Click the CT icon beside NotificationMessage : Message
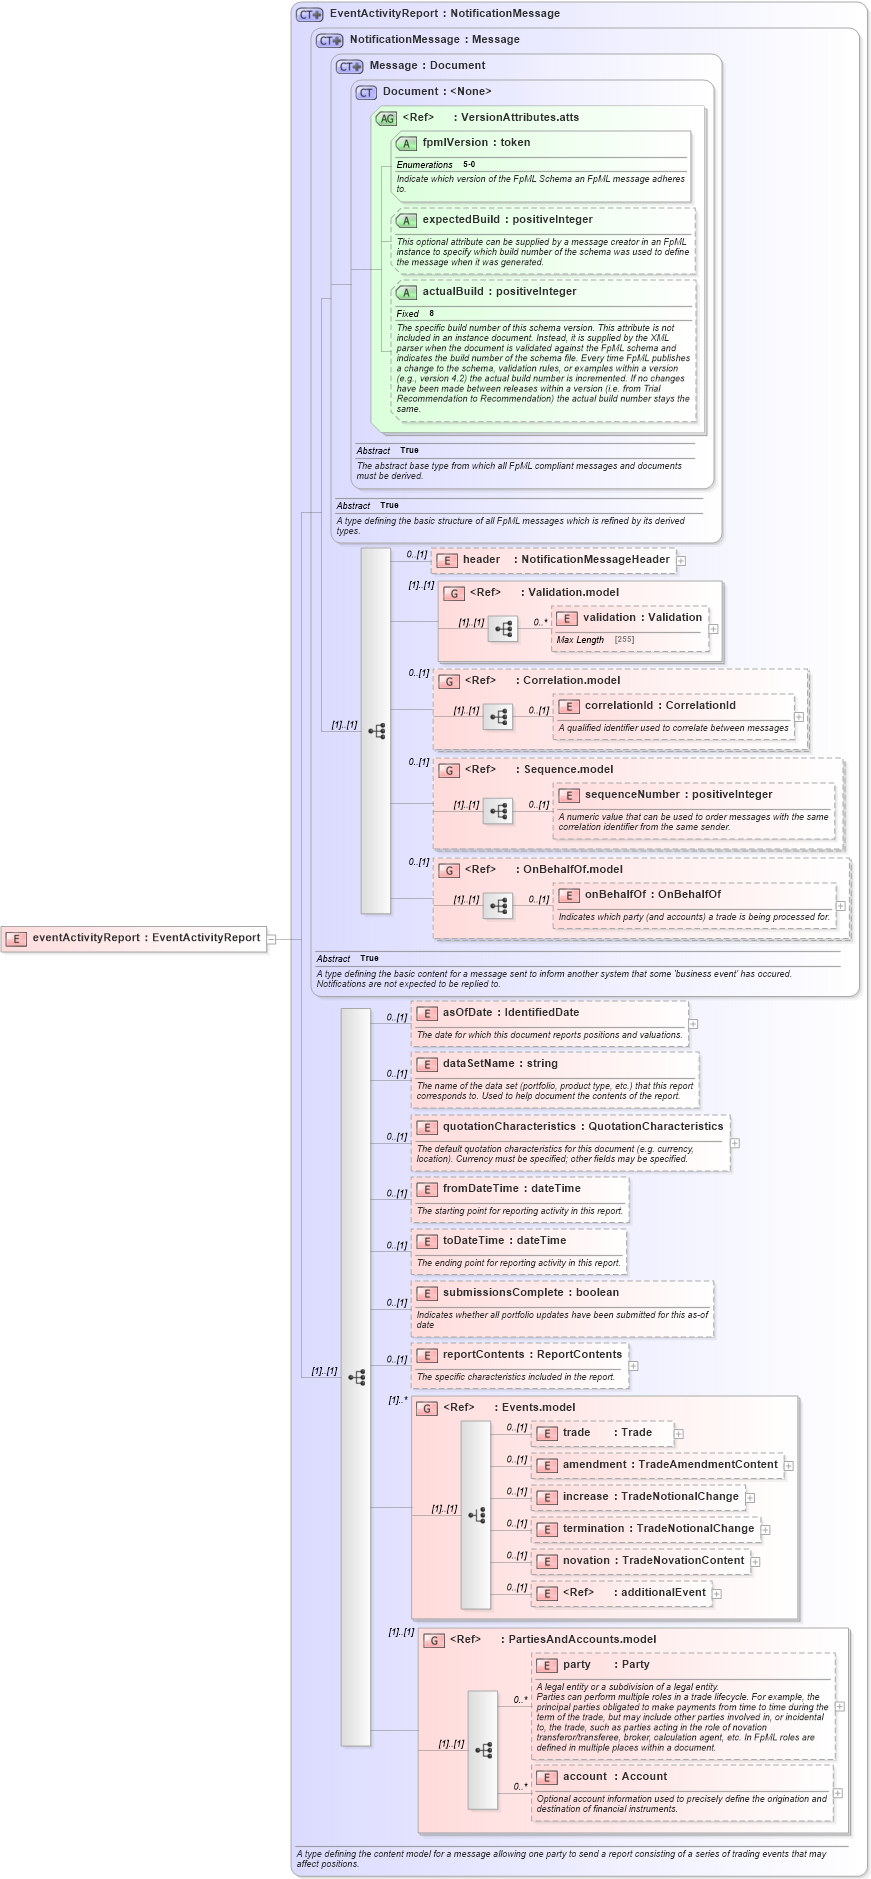The height and width of the screenshot is (1879, 871). 330,40
